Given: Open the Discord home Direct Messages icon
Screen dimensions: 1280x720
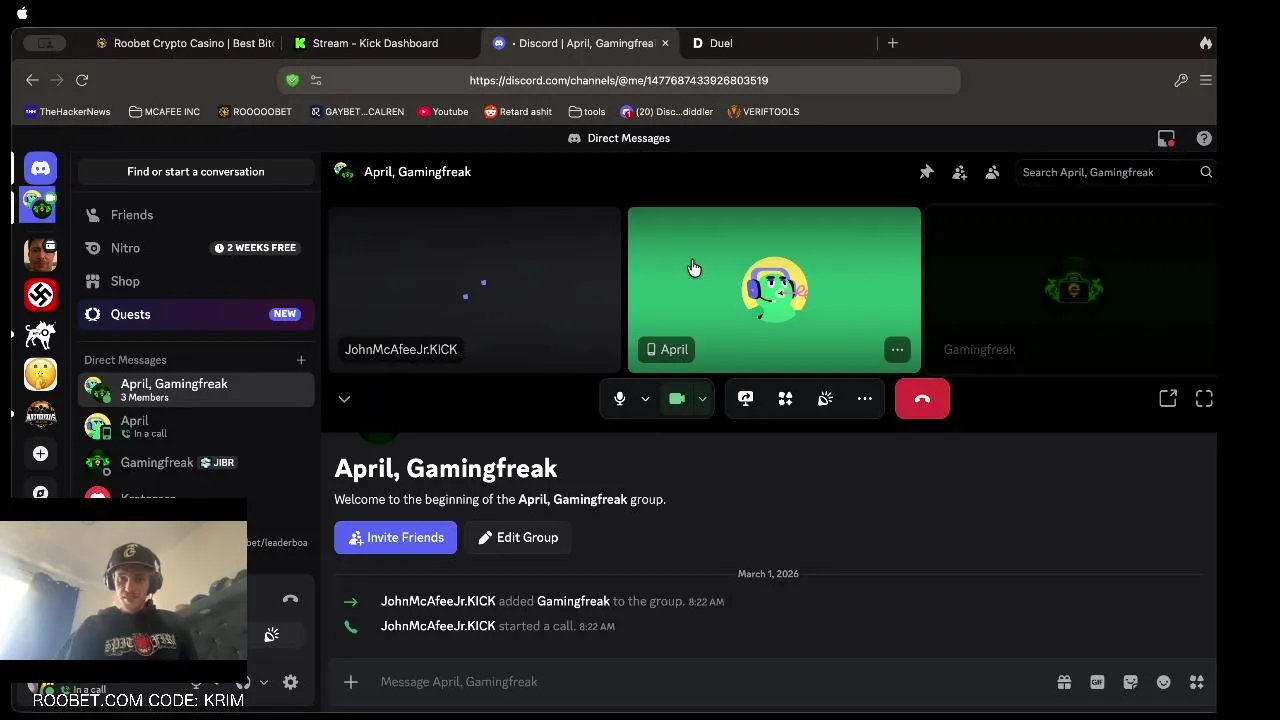Looking at the screenshot, I should click(41, 168).
